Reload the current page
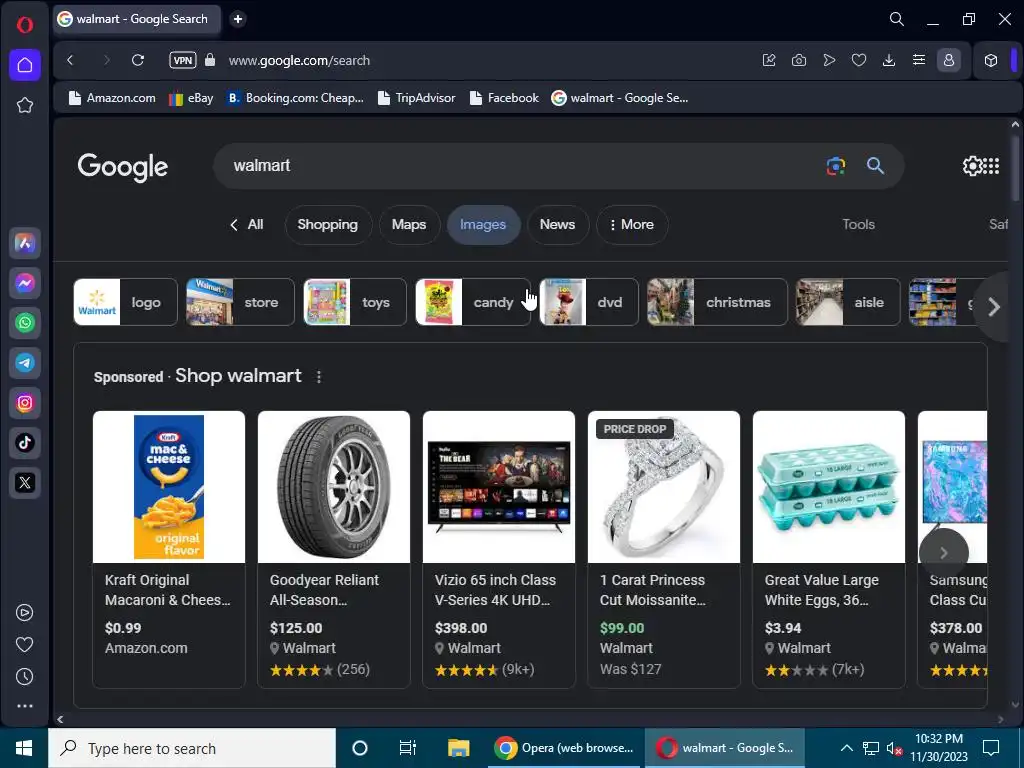 click(138, 60)
